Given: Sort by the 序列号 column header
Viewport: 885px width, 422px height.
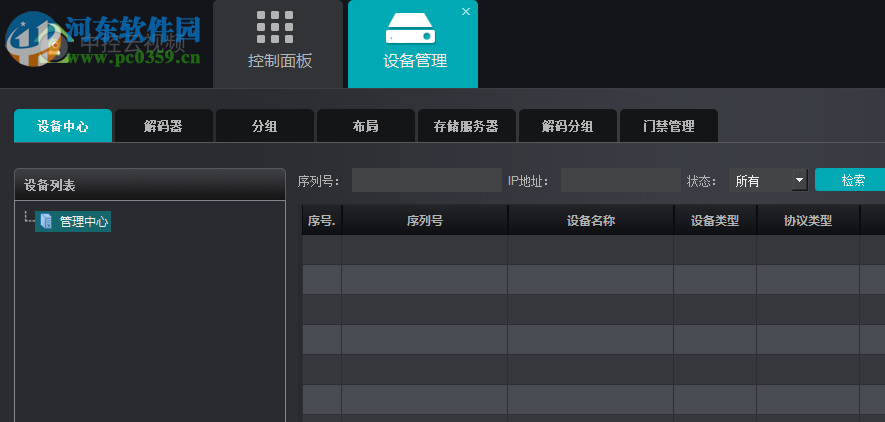Looking at the screenshot, I should (424, 221).
